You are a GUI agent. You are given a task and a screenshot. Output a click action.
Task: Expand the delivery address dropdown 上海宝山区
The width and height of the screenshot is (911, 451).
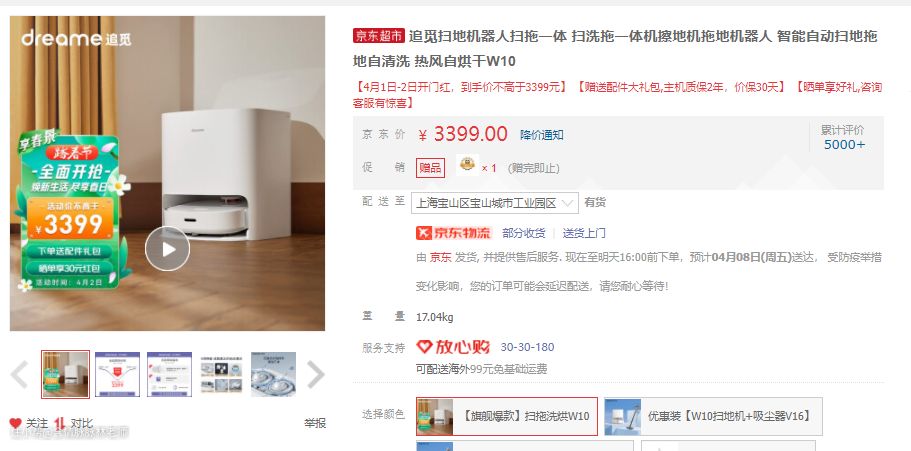click(x=495, y=203)
